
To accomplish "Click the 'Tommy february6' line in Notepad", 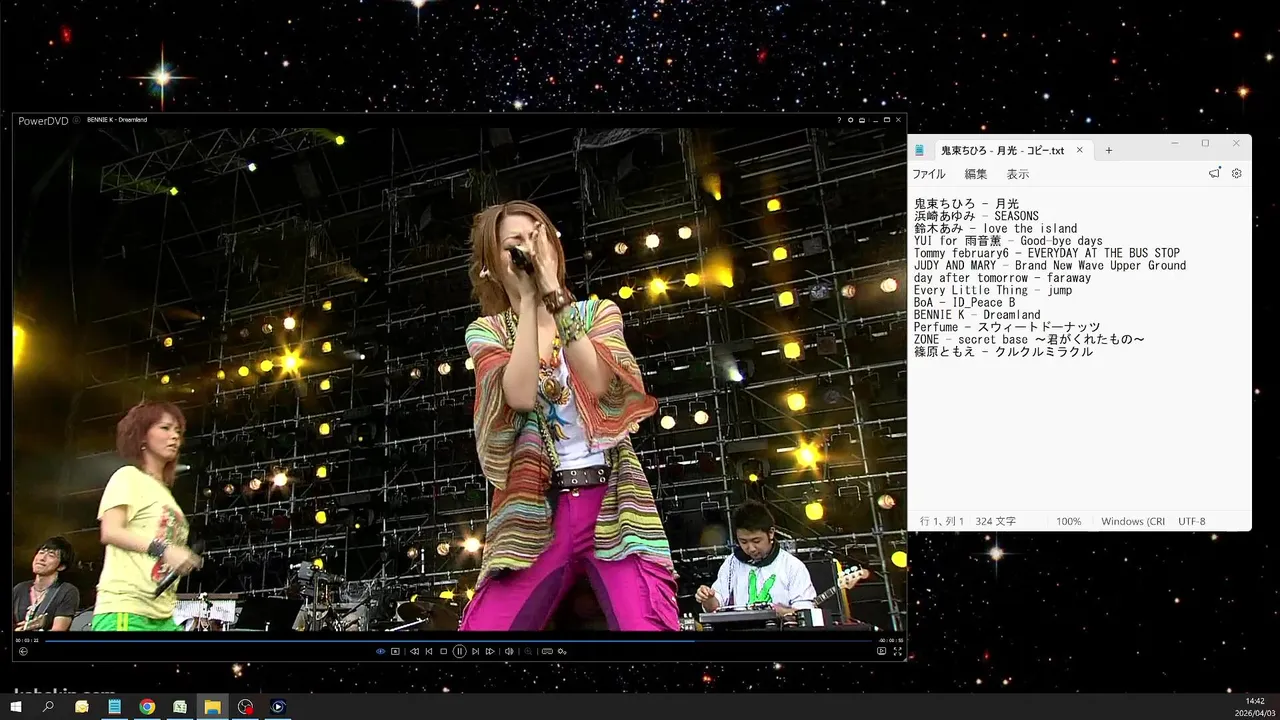I will tap(1046, 253).
